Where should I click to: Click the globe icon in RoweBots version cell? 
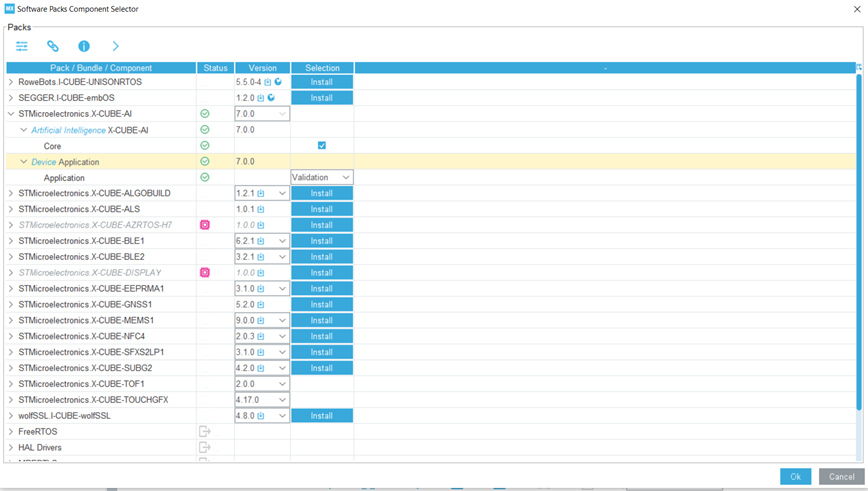point(278,82)
